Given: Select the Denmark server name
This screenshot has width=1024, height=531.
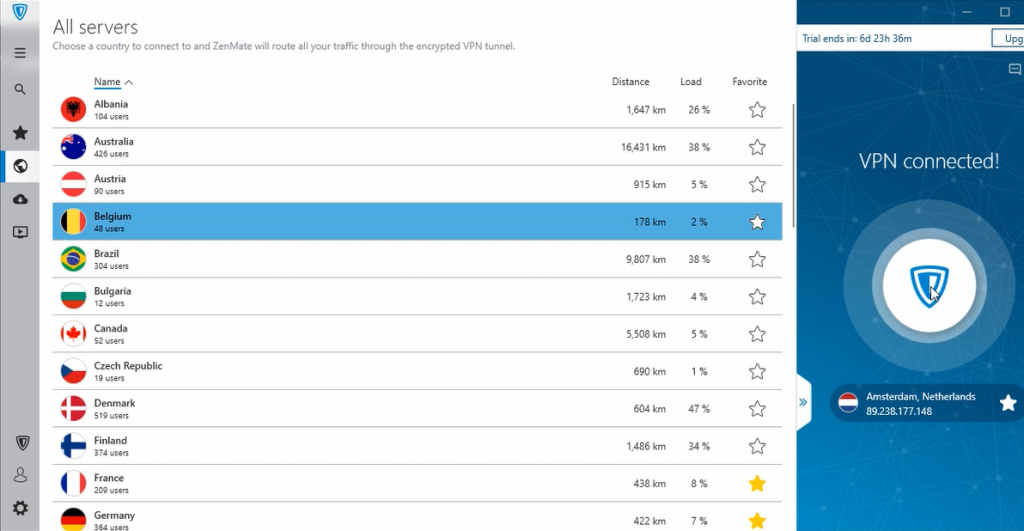Looking at the screenshot, I should pos(114,403).
